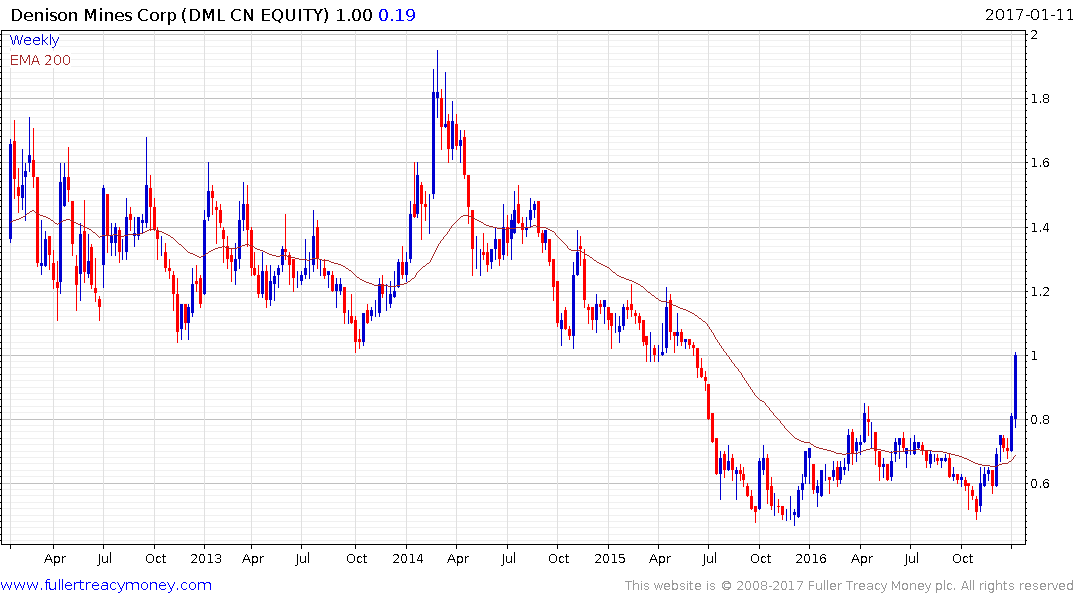Click the 0.6 price axis label
This screenshot has height=600, width=1075.
[x=1041, y=483]
